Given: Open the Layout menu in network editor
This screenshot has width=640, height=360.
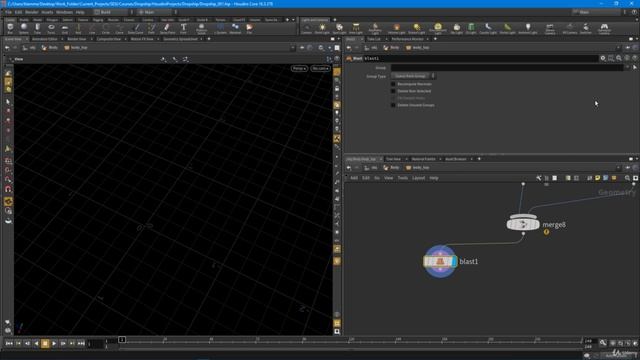Looking at the screenshot, I should [418, 178].
